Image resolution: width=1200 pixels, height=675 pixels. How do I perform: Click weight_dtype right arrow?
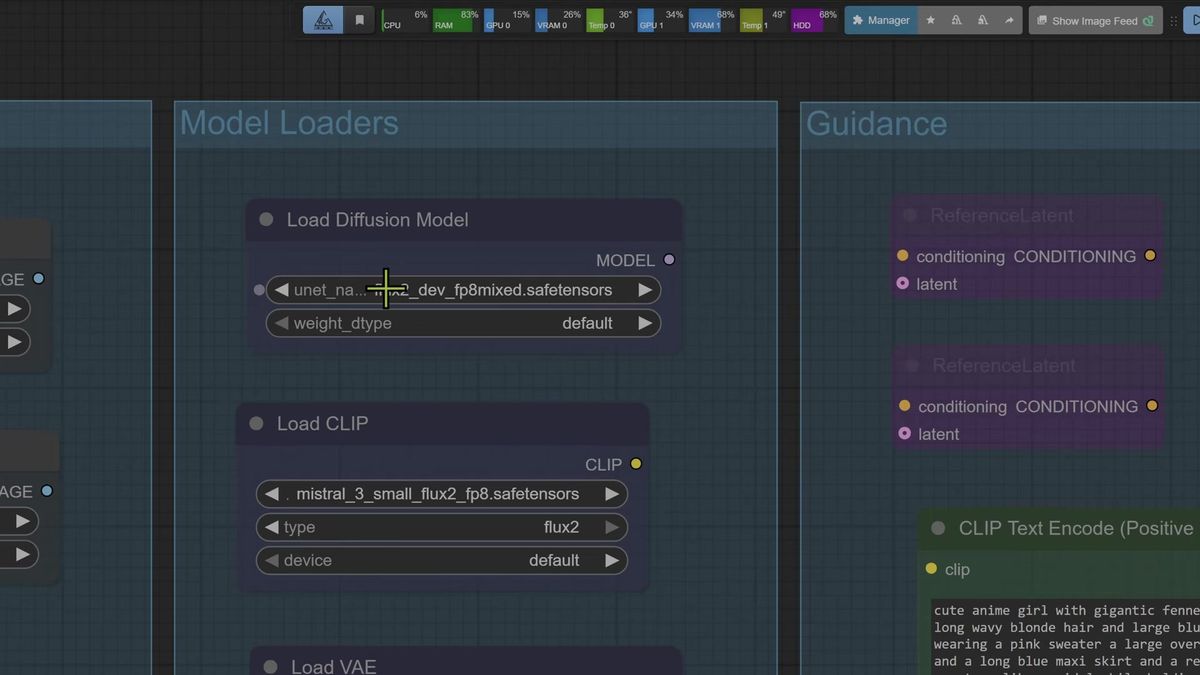pos(645,323)
